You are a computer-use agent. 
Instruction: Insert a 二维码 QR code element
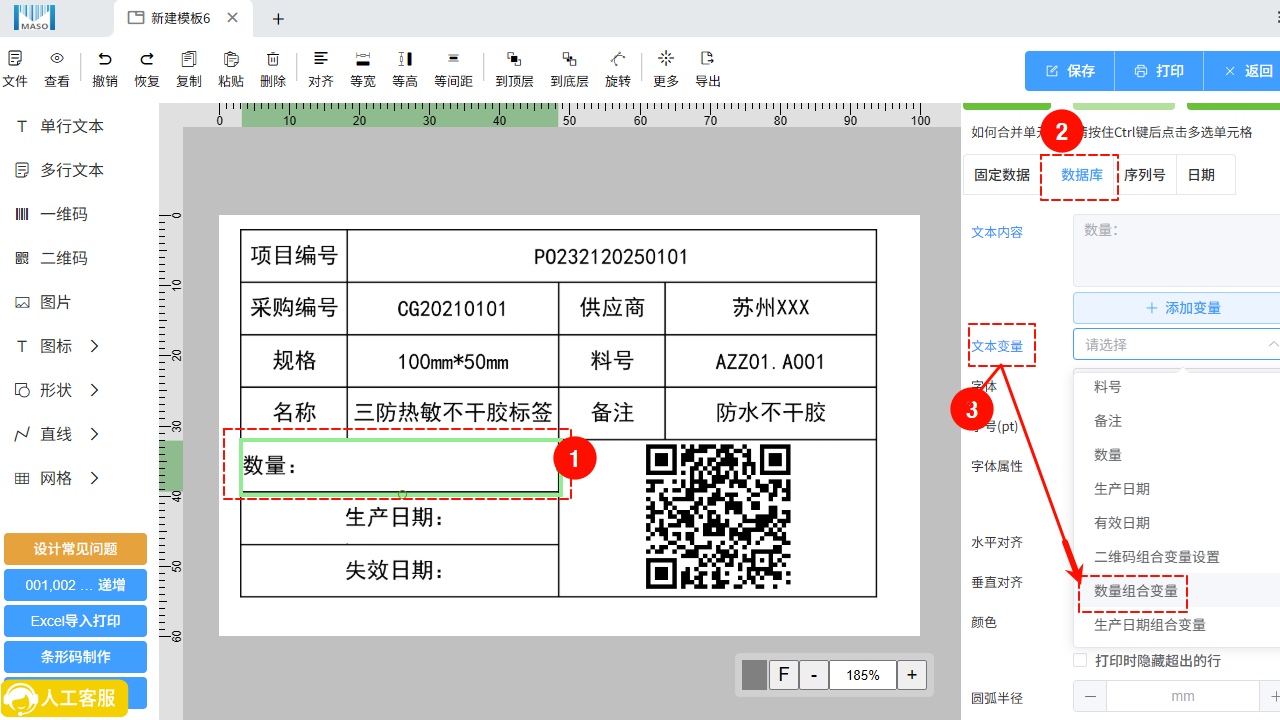(51, 258)
